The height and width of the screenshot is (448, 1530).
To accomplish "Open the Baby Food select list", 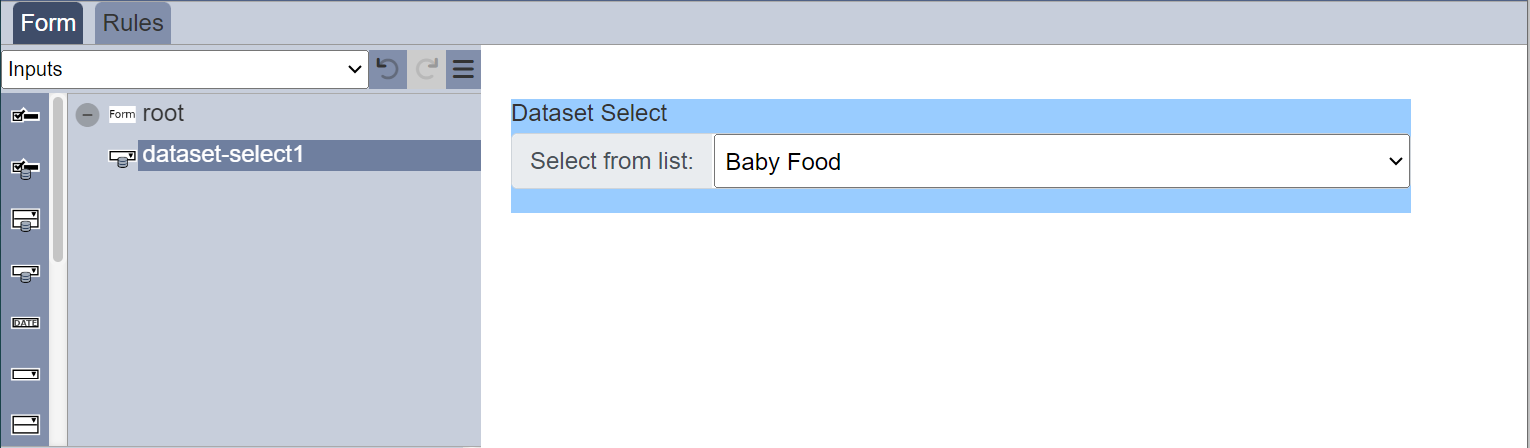I will pyautogui.click(x=1061, y=161).
